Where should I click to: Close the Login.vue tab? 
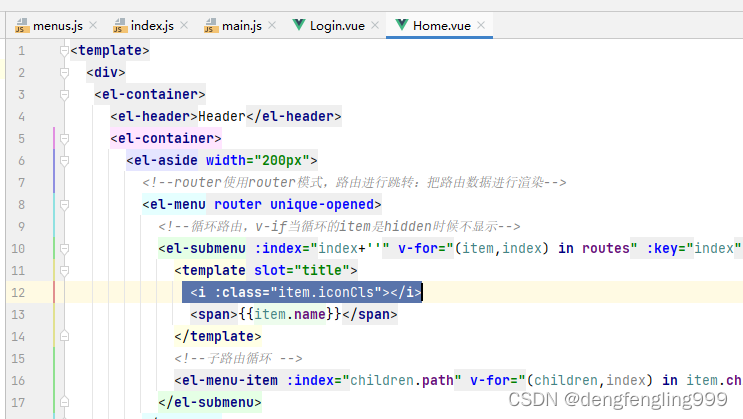click(375, 25)
